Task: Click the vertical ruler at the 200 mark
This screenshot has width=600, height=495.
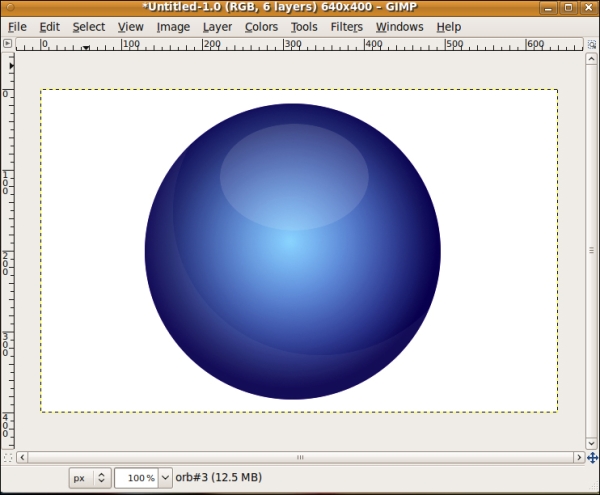Action: (7, 263)
